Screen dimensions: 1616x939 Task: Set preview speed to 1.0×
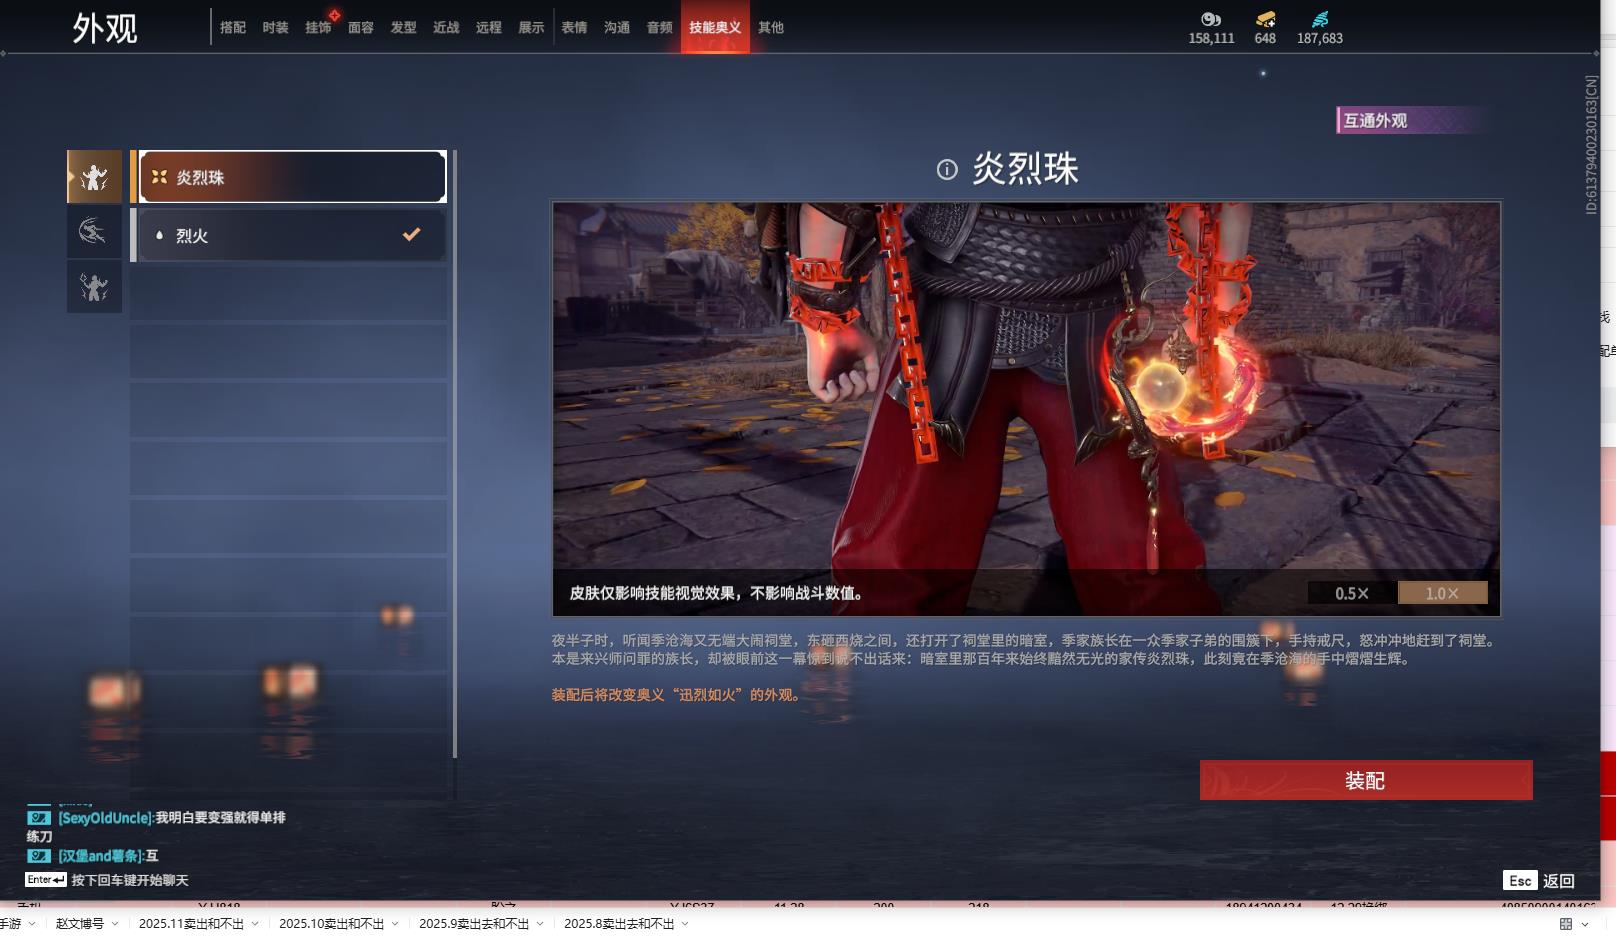click(x=1442, y=593)
